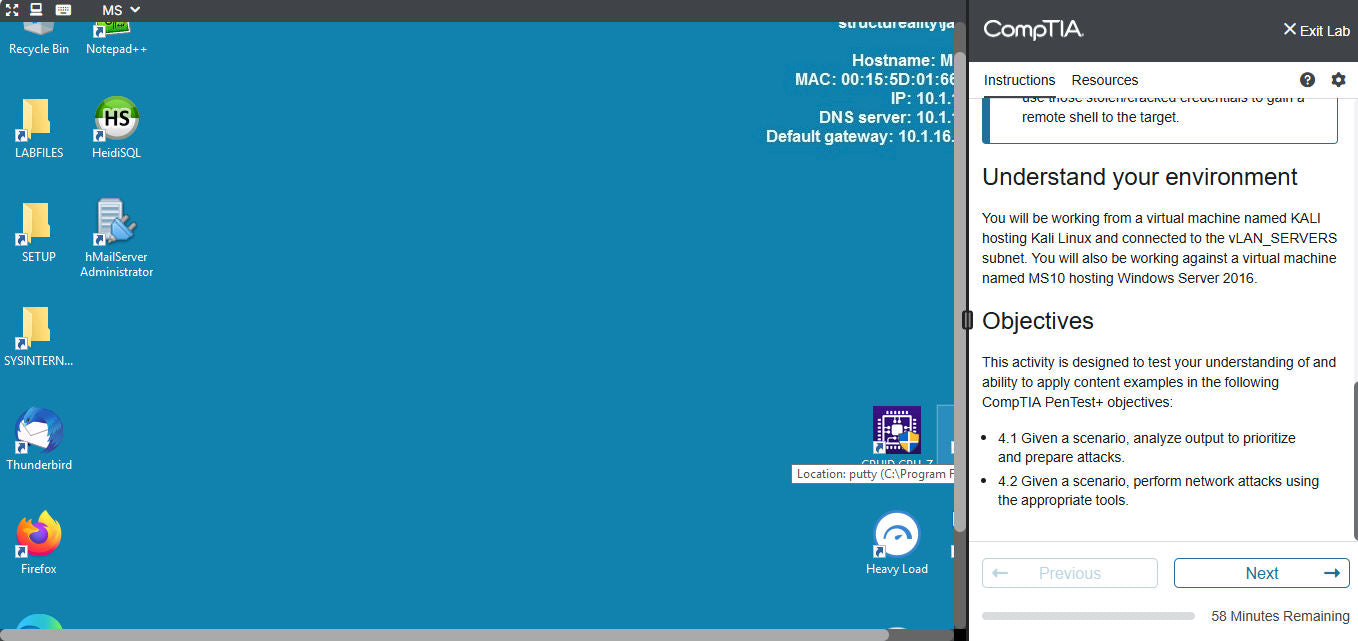Select the Instructions tab
The image size is (1358, 641).
pyautogui.click(x=1019, y=80)
